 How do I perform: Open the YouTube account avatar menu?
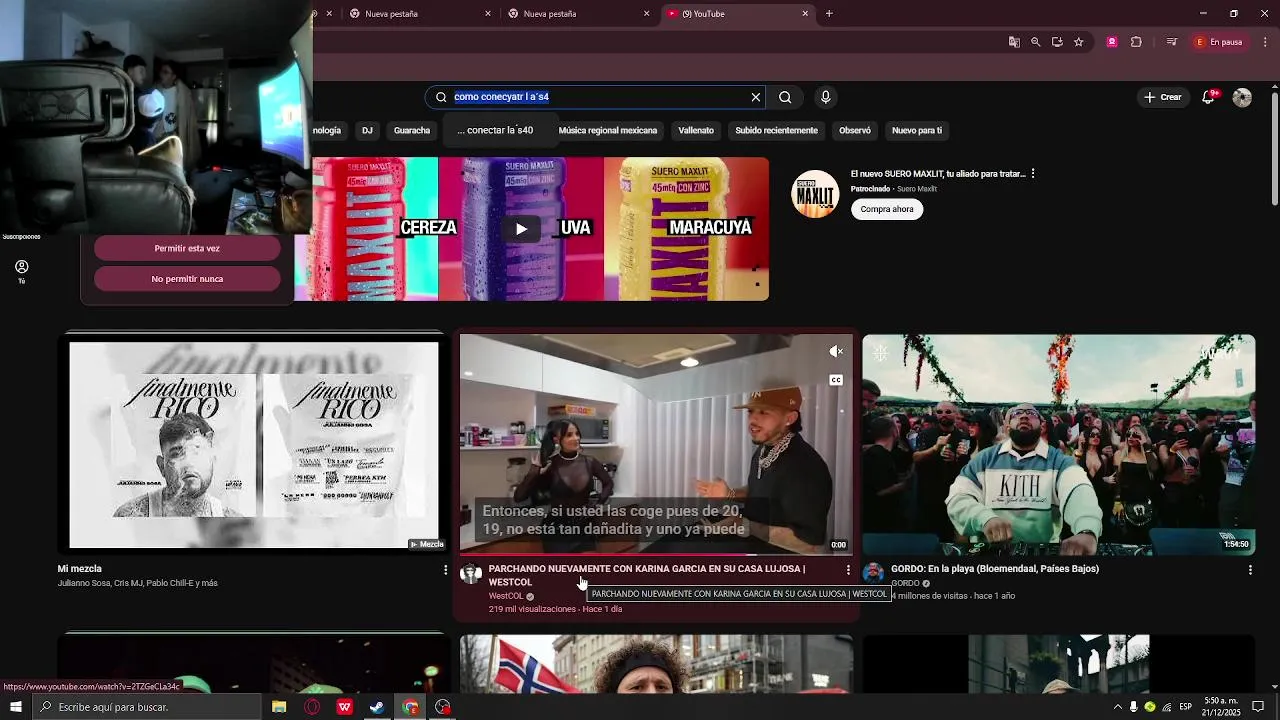click(x=1242, y=97)
